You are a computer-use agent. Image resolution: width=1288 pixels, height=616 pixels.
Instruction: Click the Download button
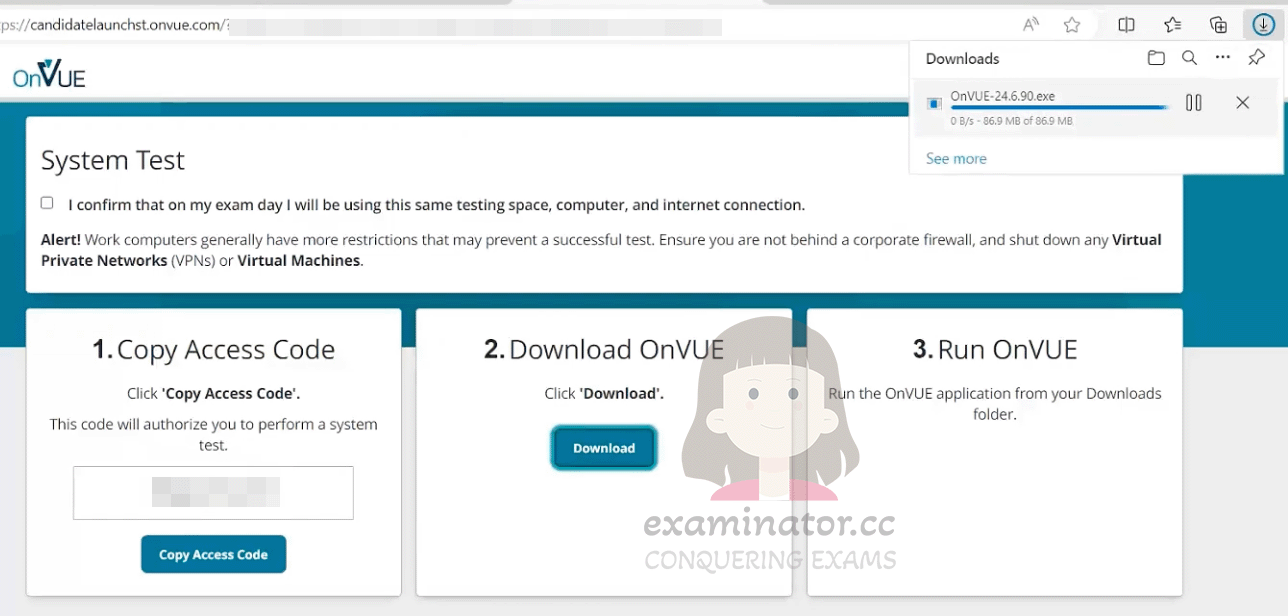pyautogui.click(x=604, y=448)
